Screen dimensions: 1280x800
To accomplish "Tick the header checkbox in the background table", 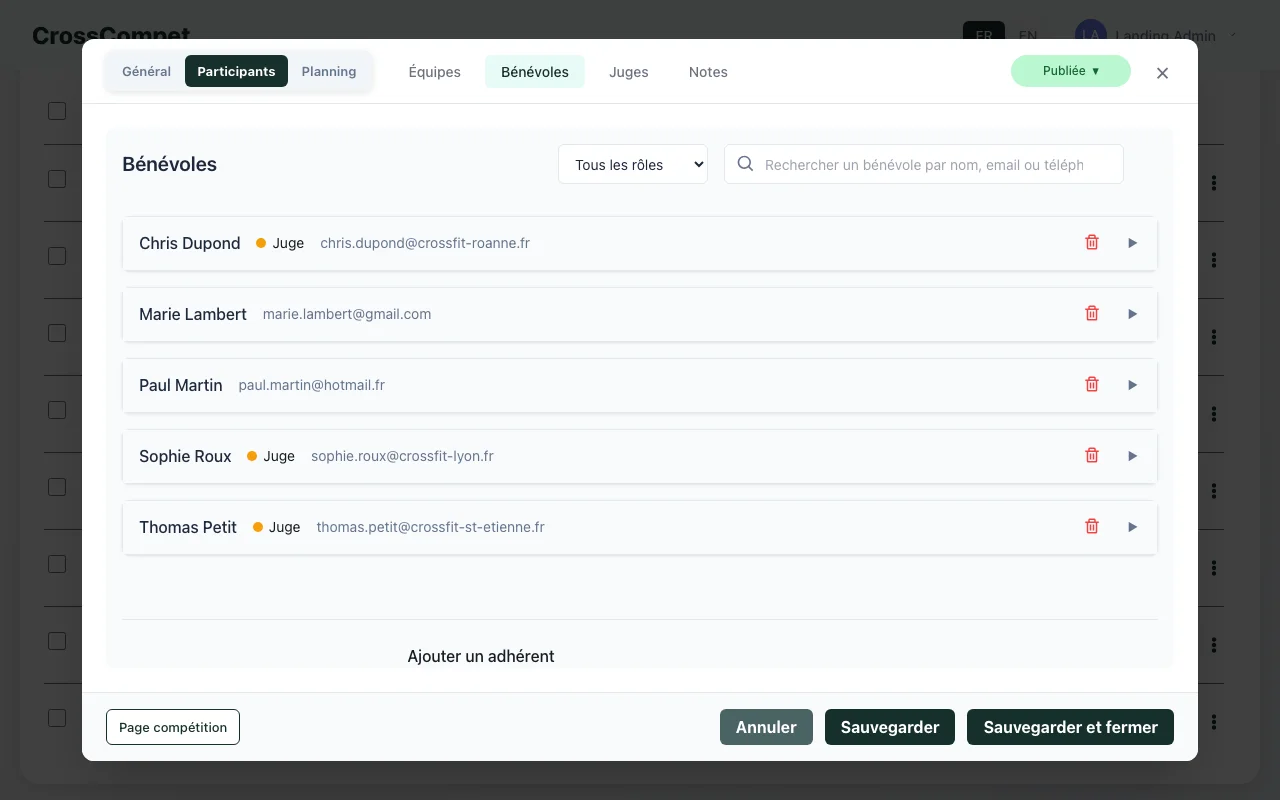I will tap(57, 110).
